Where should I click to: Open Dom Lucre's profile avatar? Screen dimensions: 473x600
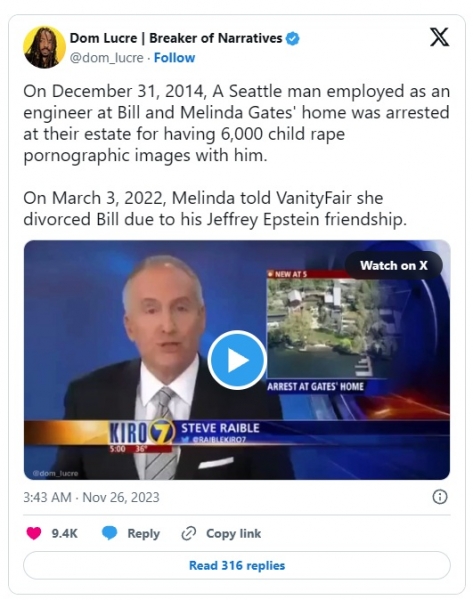click(x=44, y=47)
